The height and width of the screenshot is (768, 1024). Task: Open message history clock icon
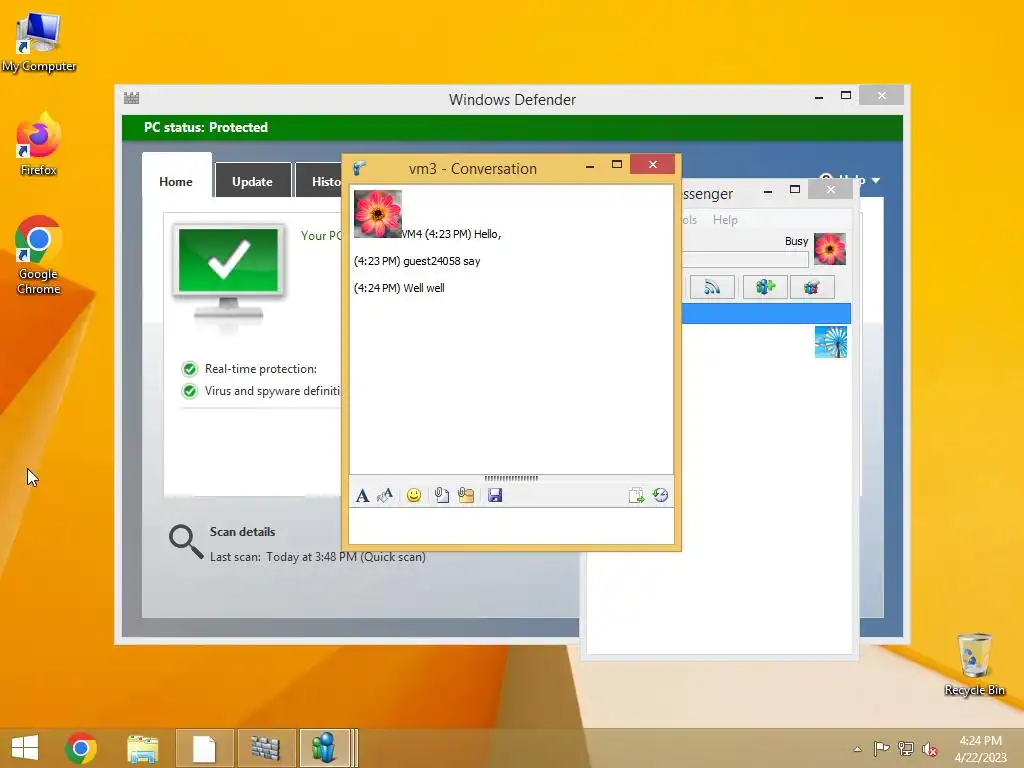tap(660, 496)
